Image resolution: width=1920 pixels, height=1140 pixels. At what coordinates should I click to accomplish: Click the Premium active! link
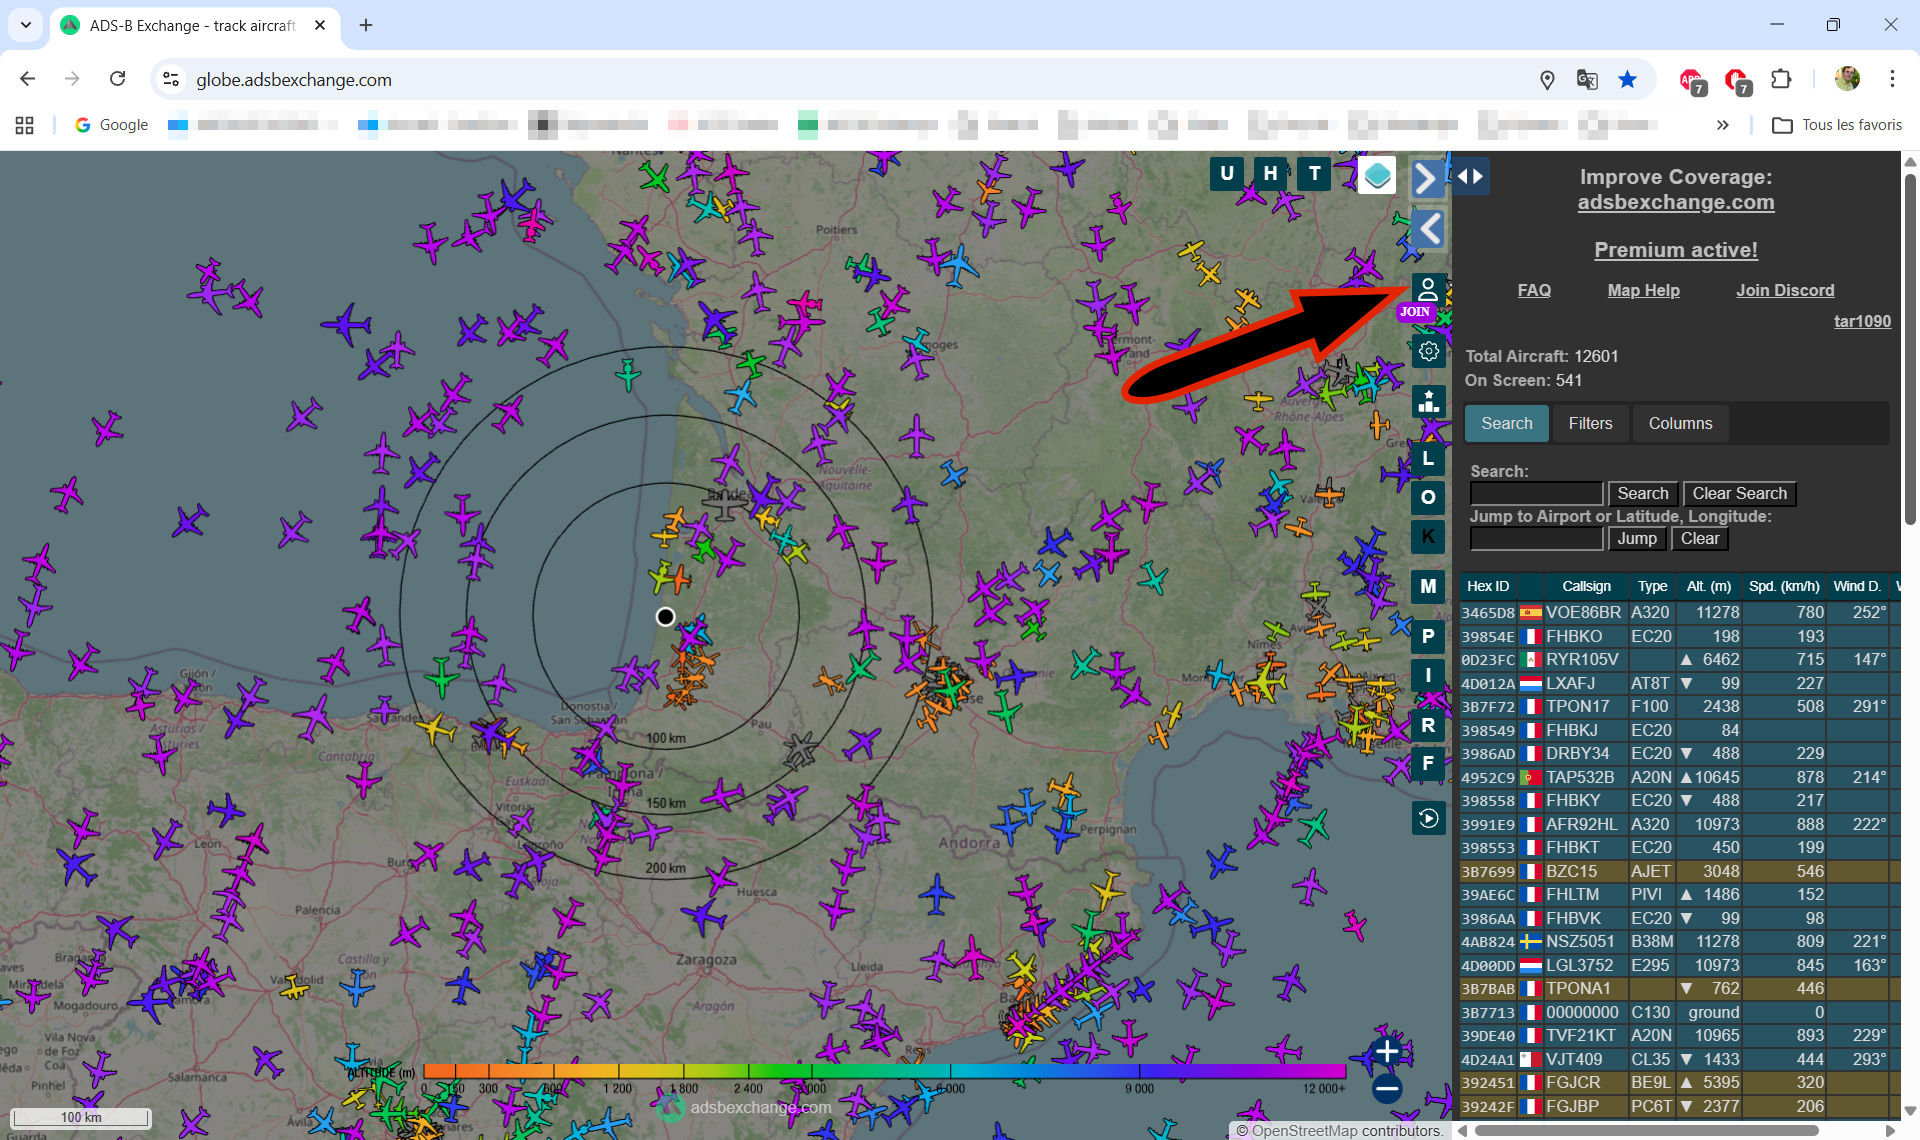[1676, 250]
